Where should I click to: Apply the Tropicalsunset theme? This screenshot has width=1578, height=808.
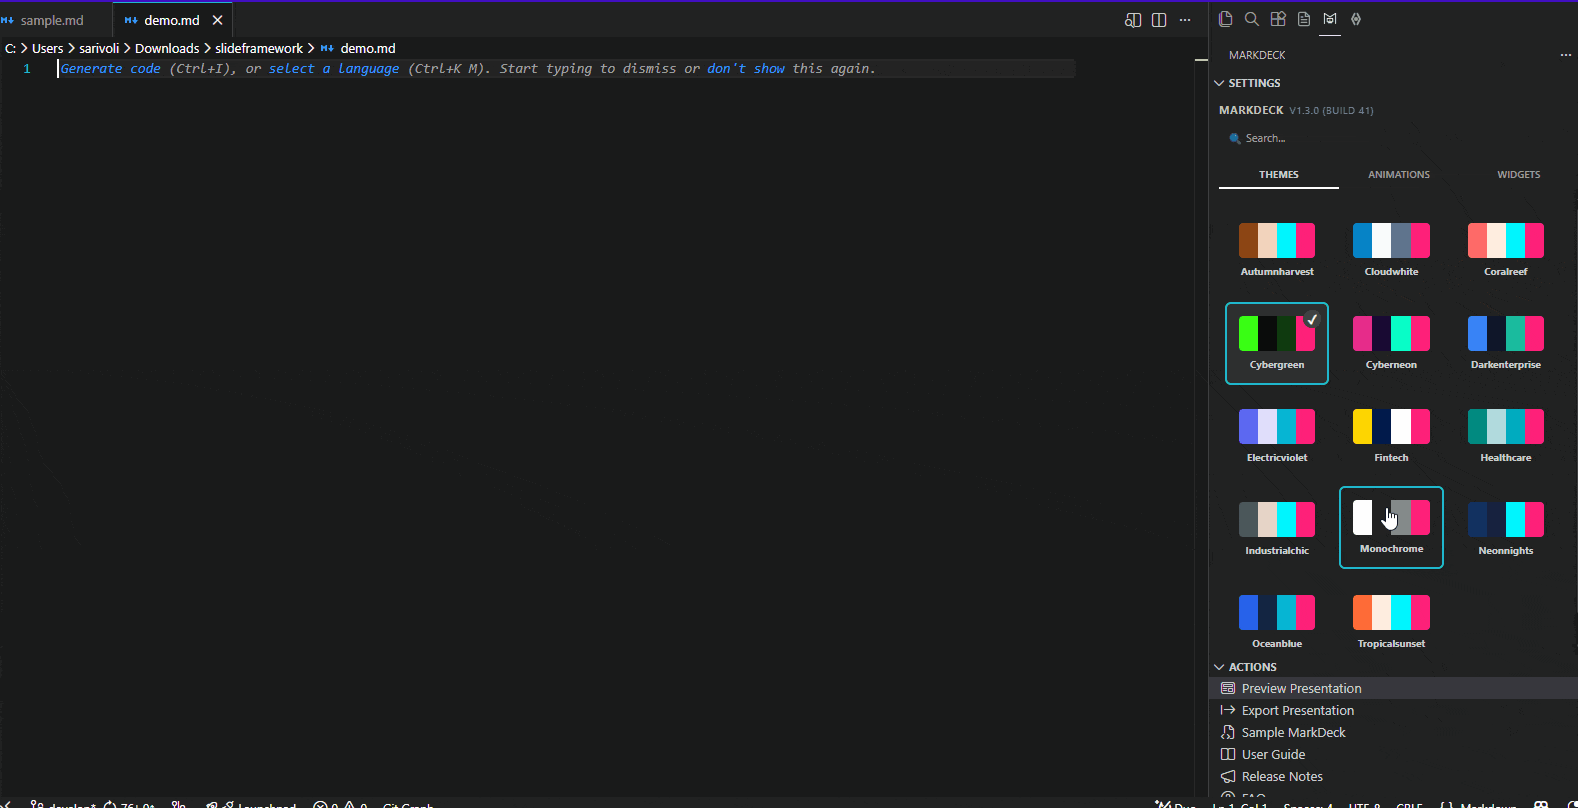click(1391, 622)
